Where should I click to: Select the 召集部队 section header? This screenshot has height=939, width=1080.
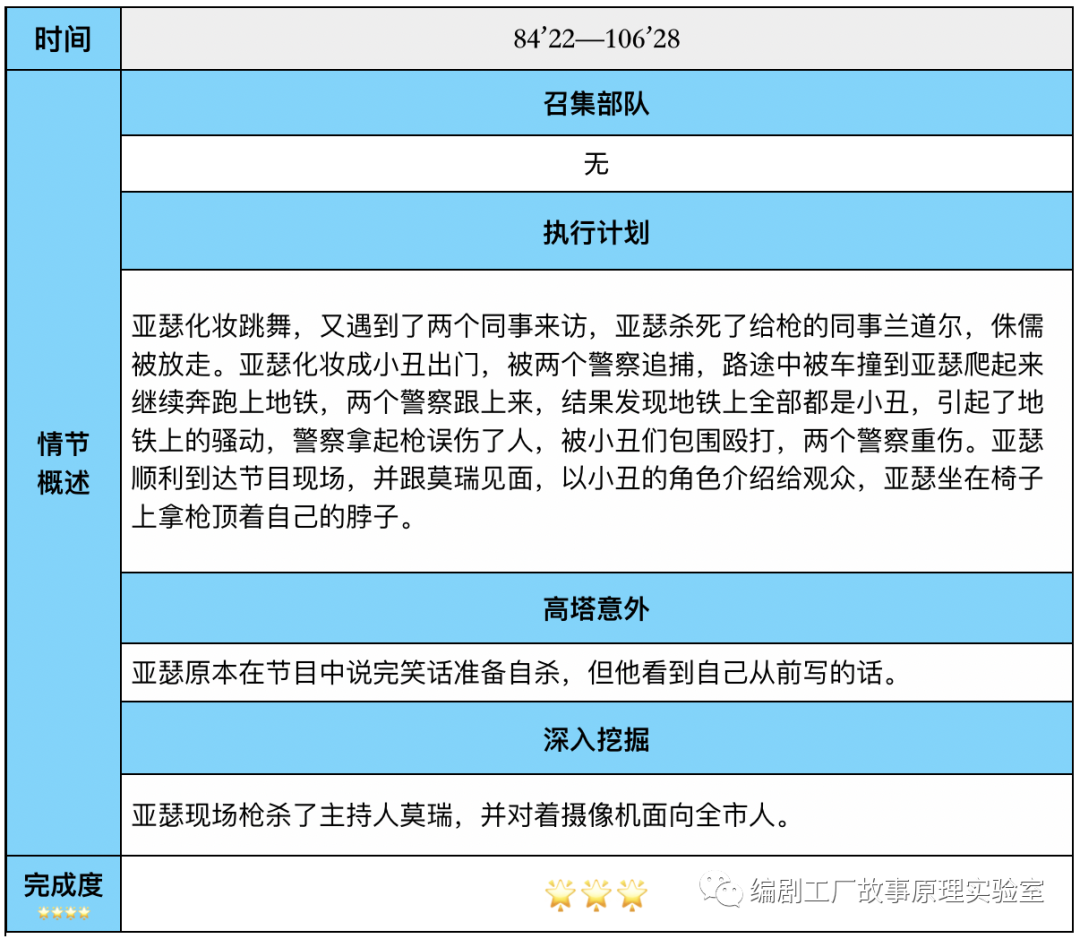(x=597, y=105)
